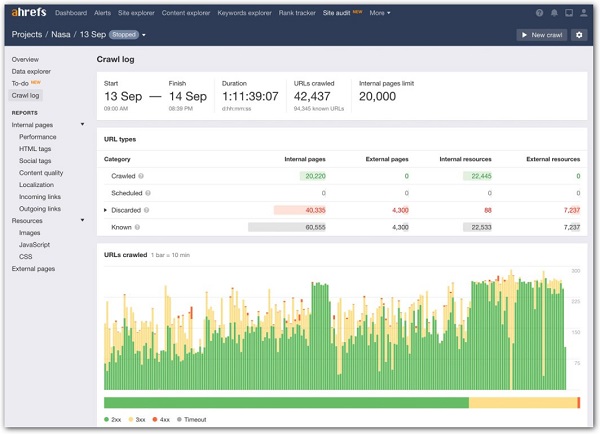Collapse the Internal pages section
This screenshot has height=434, width=600.
pyautogui.click(x=83, y=125)
